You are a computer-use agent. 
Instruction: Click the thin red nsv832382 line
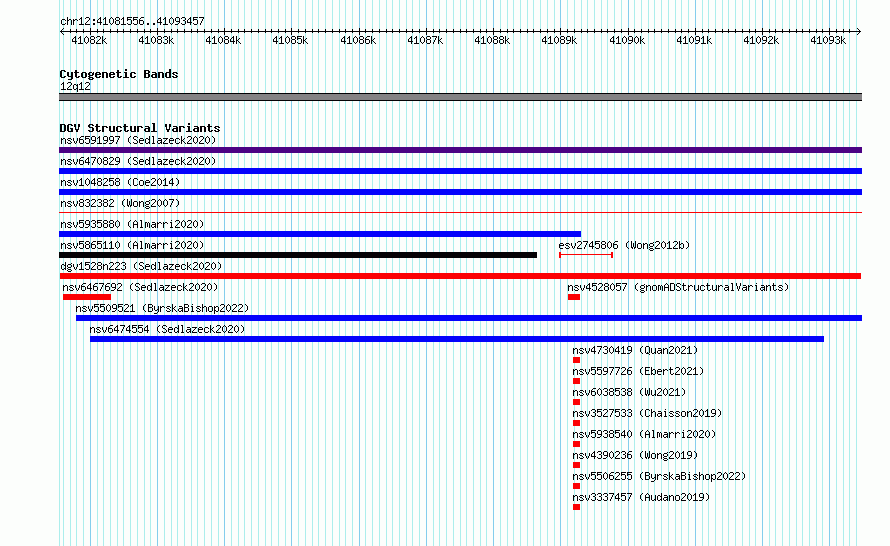(x=460, y=213)
